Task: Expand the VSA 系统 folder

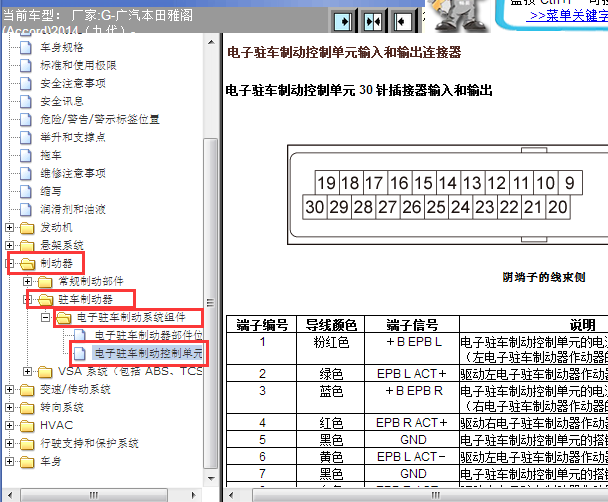Action: coord(27,371)
